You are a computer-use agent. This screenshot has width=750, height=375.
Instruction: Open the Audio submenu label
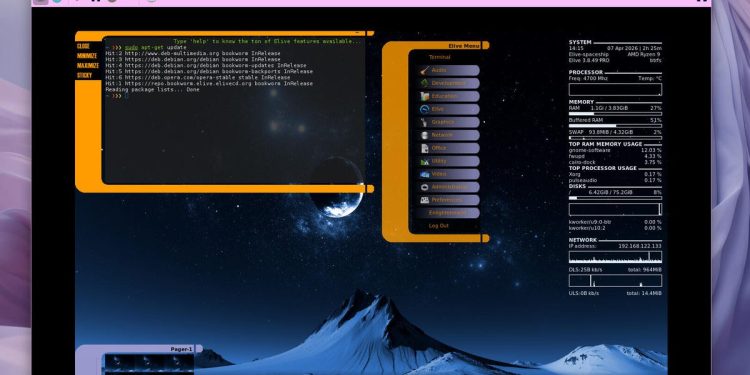click(439, 70)
